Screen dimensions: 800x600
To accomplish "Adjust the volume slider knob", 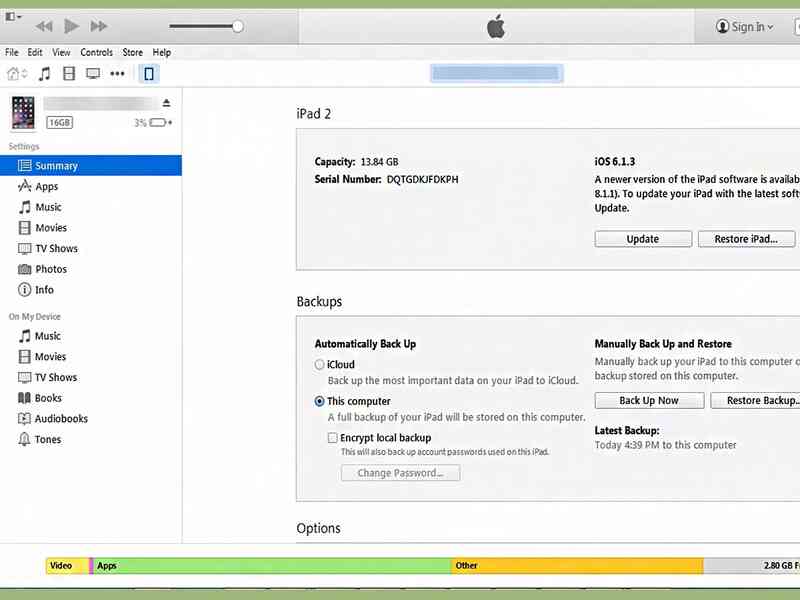I will point(238,27).
